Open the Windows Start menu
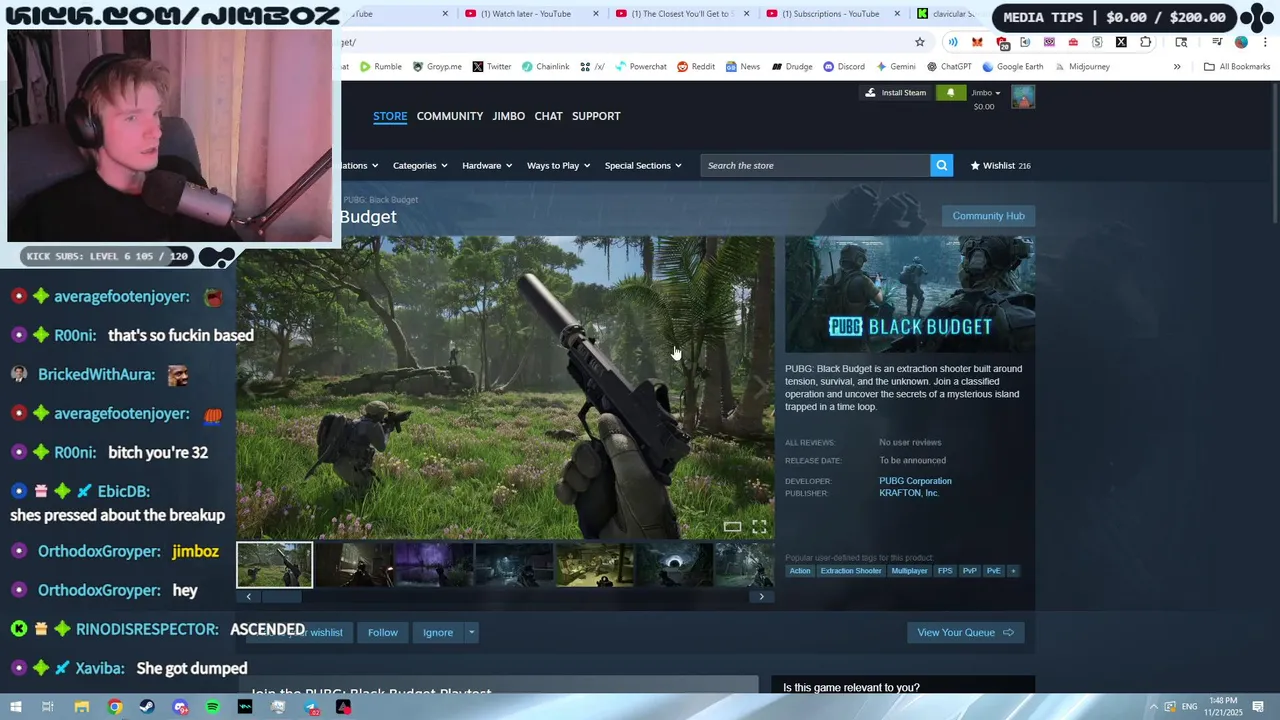This screenshot has height=720, width=1280. pyautogui.click(x=15, y=707)
